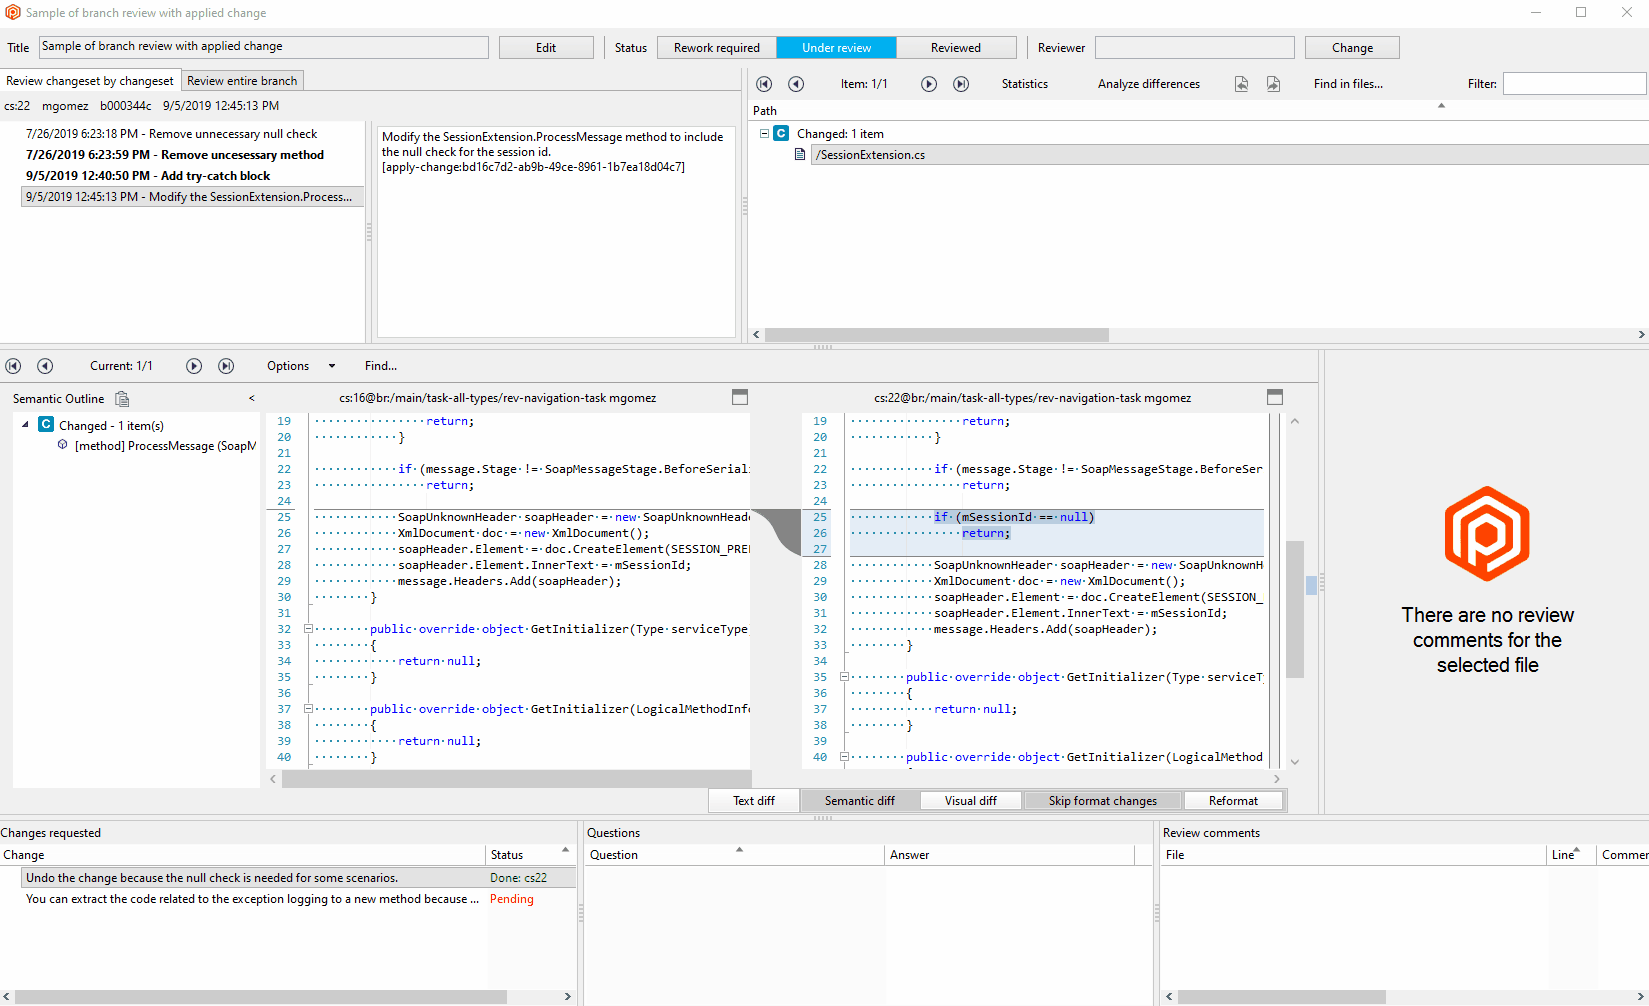
Task: Mark the review as Reviewed
Action: pos(955,47)
